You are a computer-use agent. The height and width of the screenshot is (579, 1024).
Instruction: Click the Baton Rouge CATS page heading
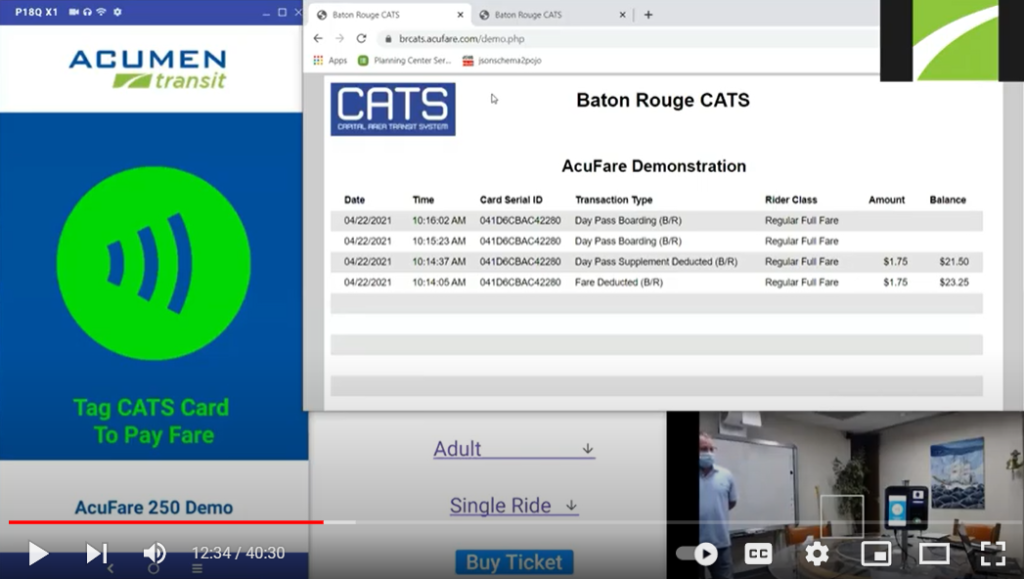coord(663,100)
